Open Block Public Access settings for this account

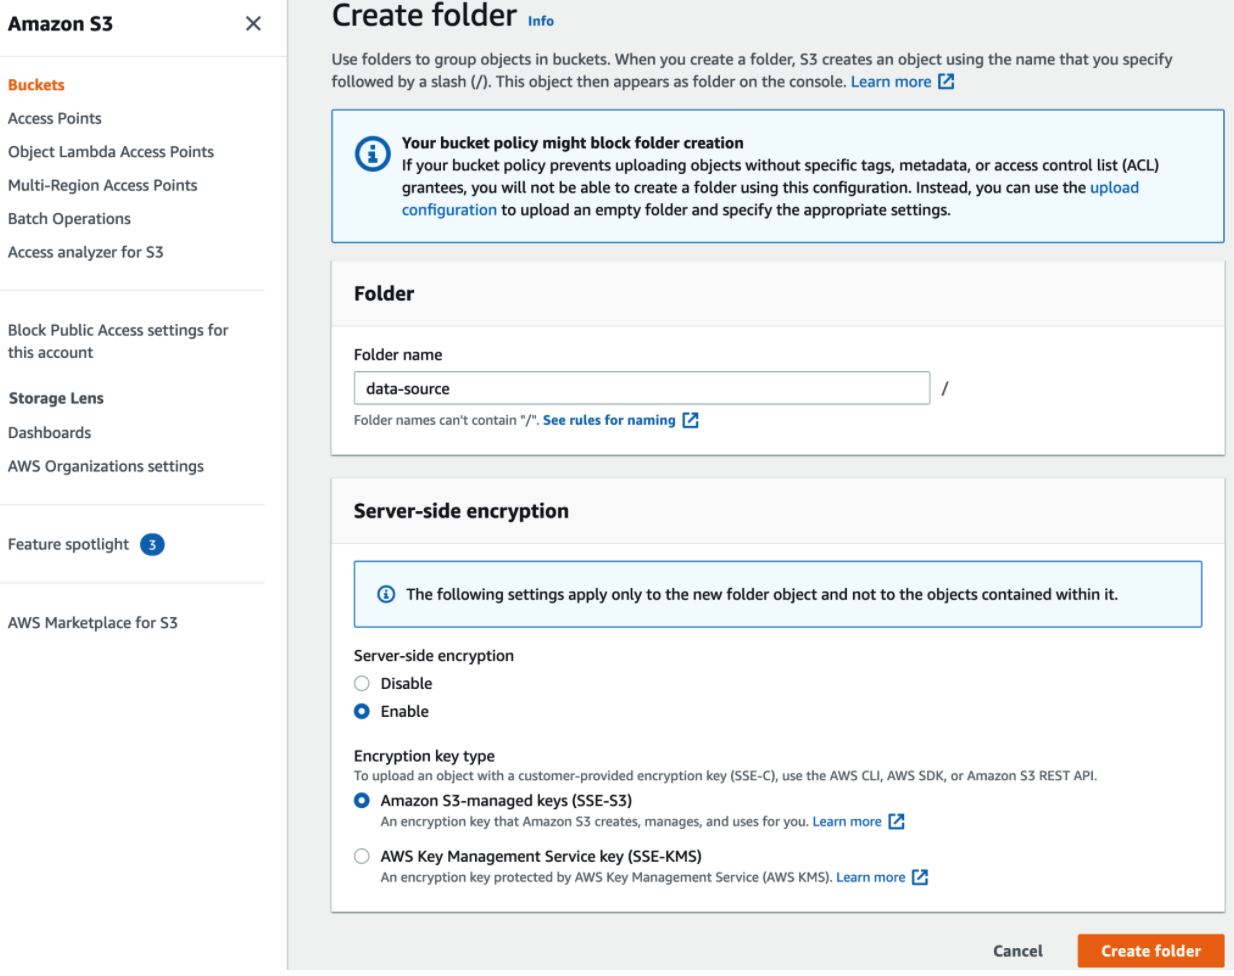pos(118,341)
